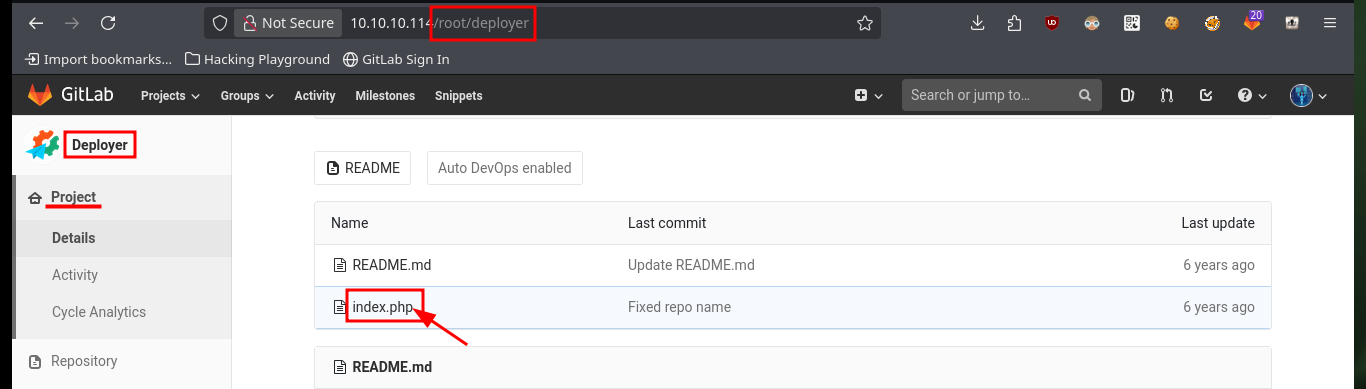Click the Auto DevOps enabled button

[505, 168]
